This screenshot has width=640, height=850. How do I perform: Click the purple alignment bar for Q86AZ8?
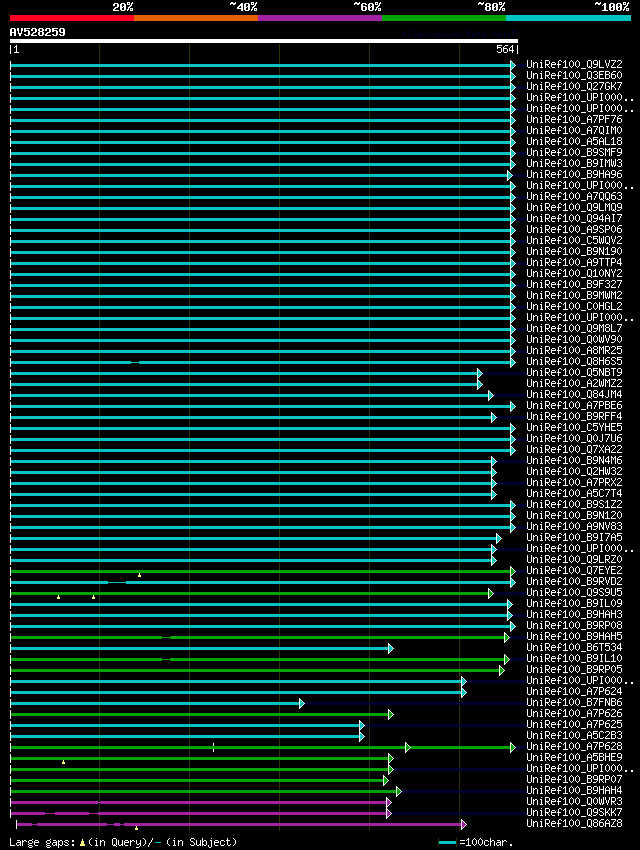click(240, 825)
